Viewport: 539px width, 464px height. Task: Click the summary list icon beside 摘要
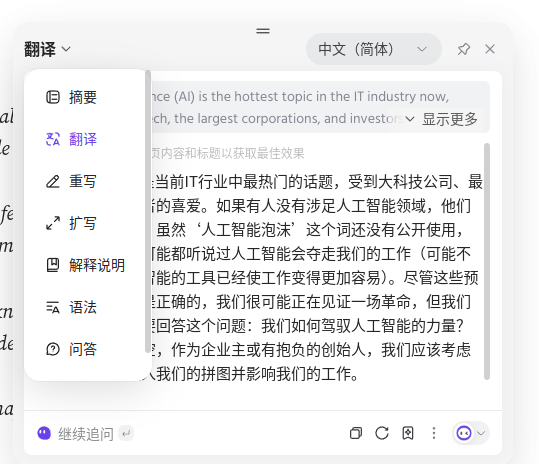pyautogui.click(x=53, y=97)
